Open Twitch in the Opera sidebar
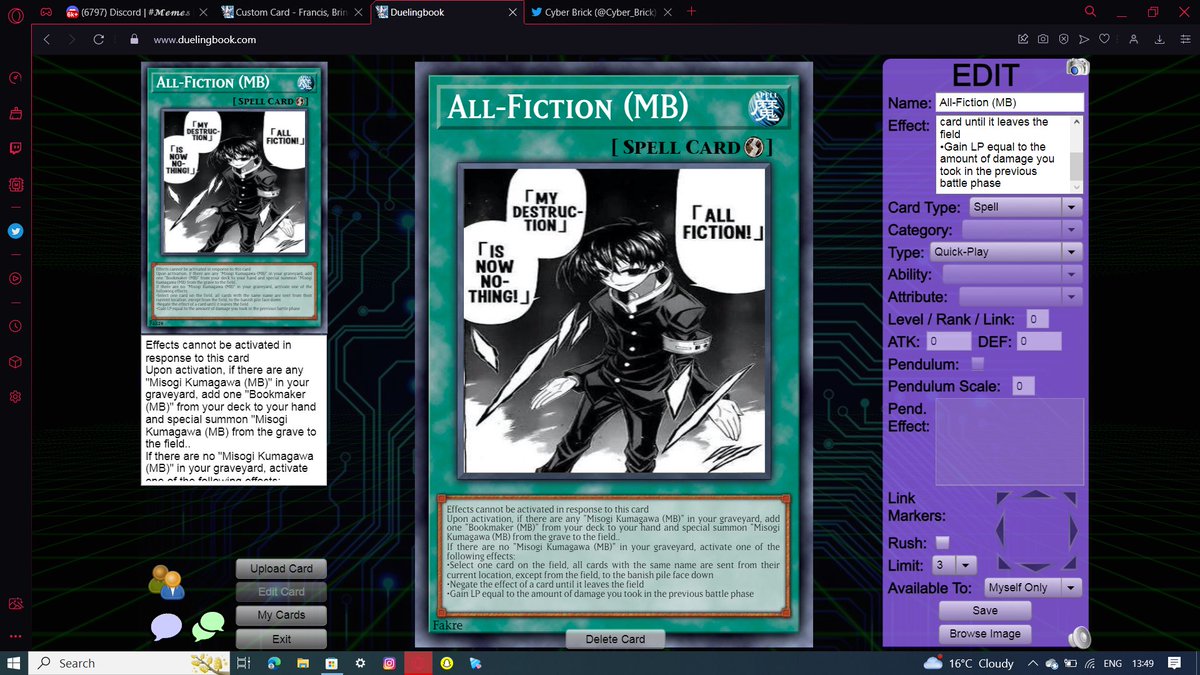 tap(16, 150)
